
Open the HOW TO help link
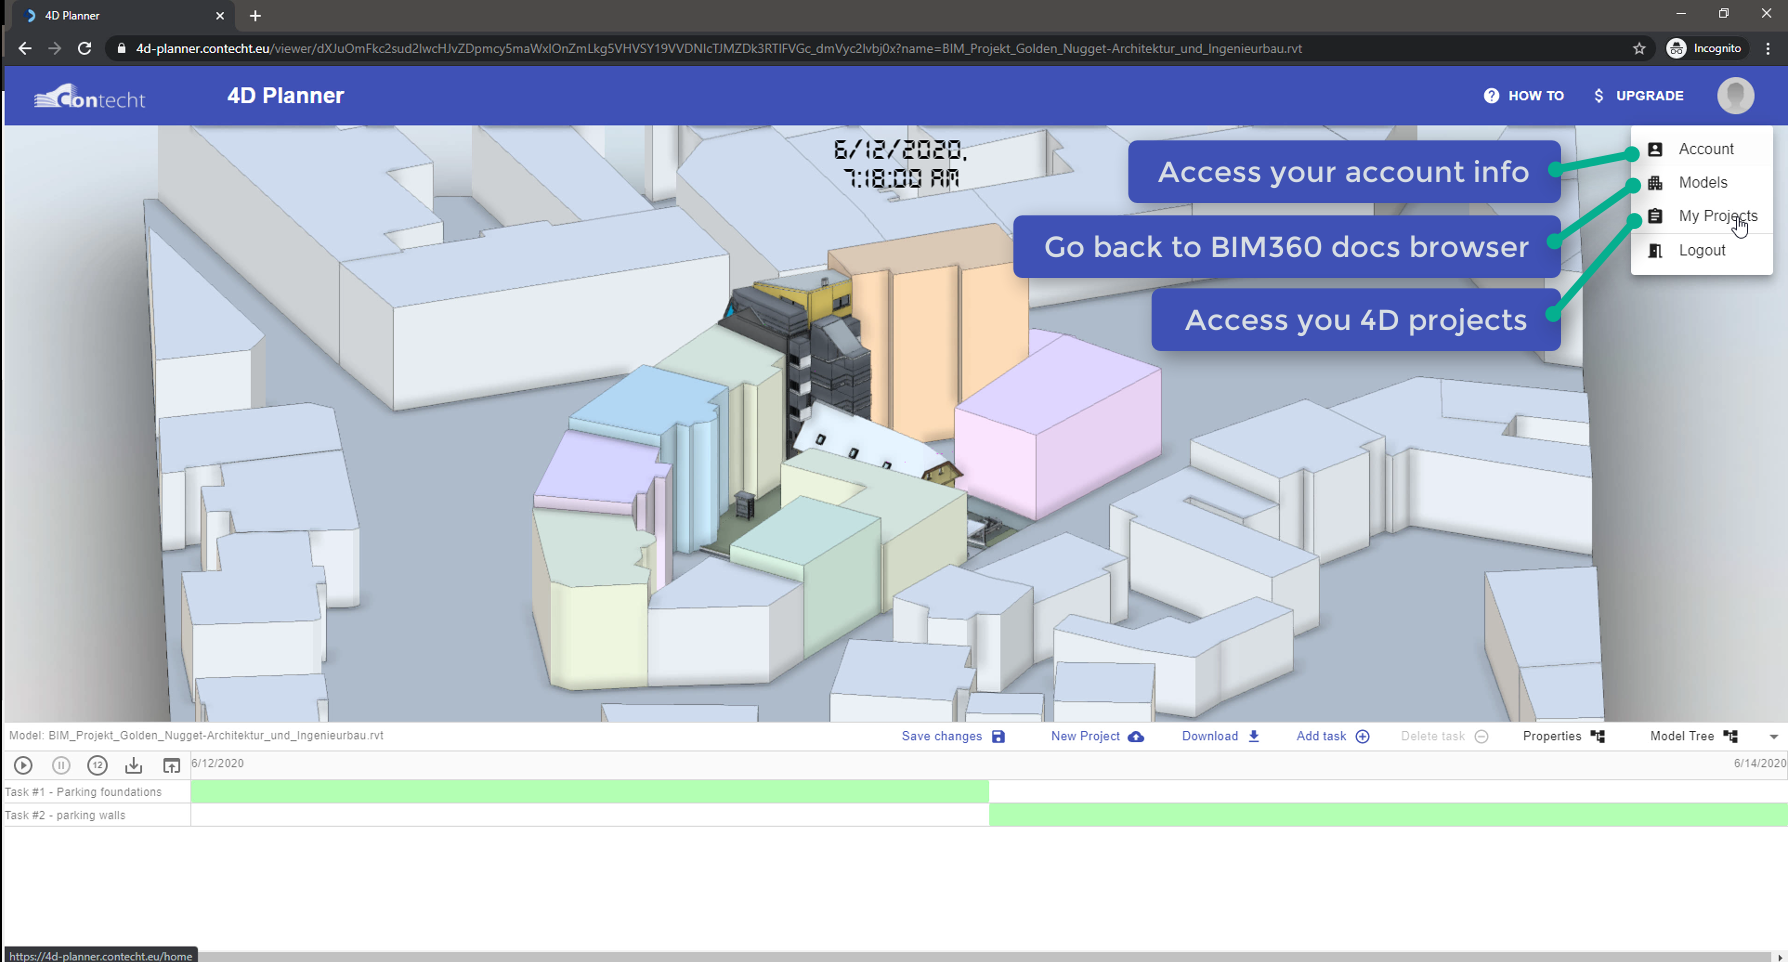[x=1524, y=96]
